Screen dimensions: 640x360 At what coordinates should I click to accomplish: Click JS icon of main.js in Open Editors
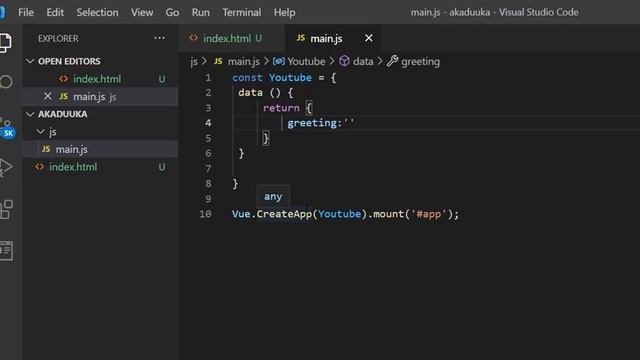point(63,96)
